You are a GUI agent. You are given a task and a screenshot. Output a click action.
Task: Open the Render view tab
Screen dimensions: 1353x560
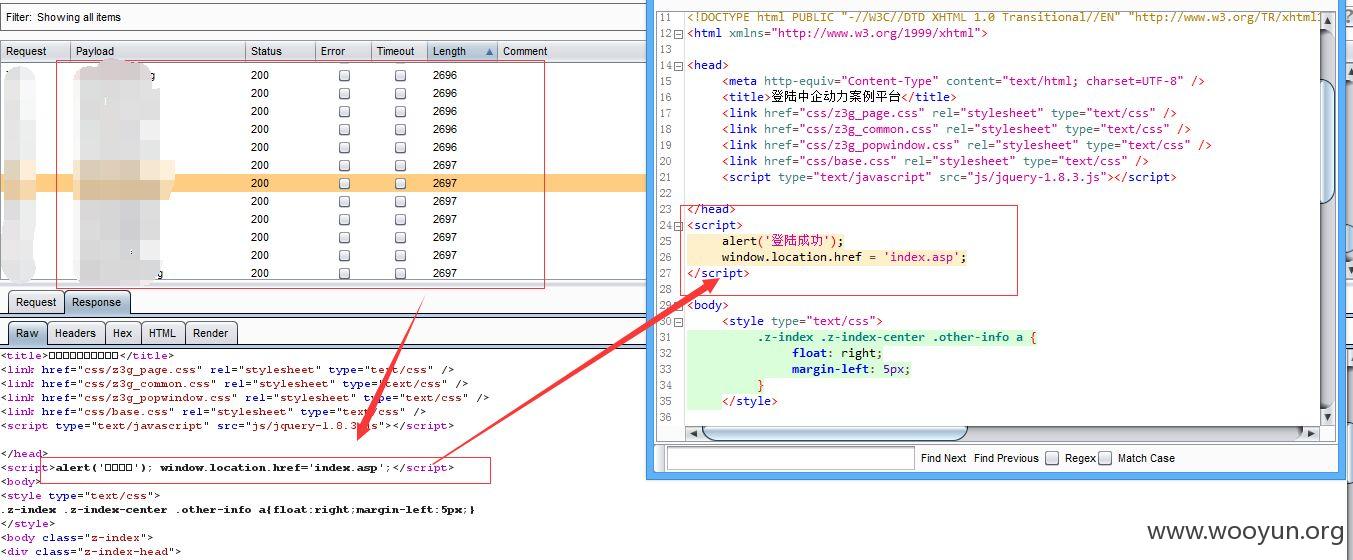[x=210, y=333]
